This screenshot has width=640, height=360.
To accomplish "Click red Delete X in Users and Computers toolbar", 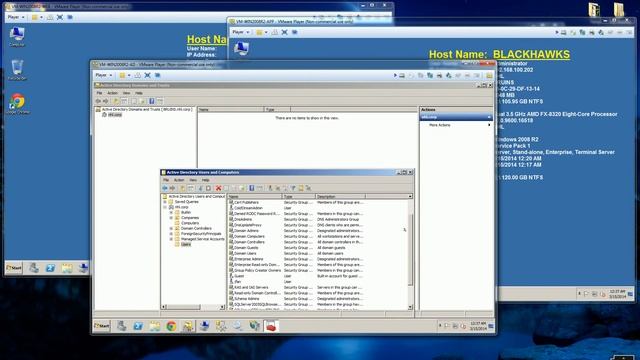I will click(x=218, y=188).
